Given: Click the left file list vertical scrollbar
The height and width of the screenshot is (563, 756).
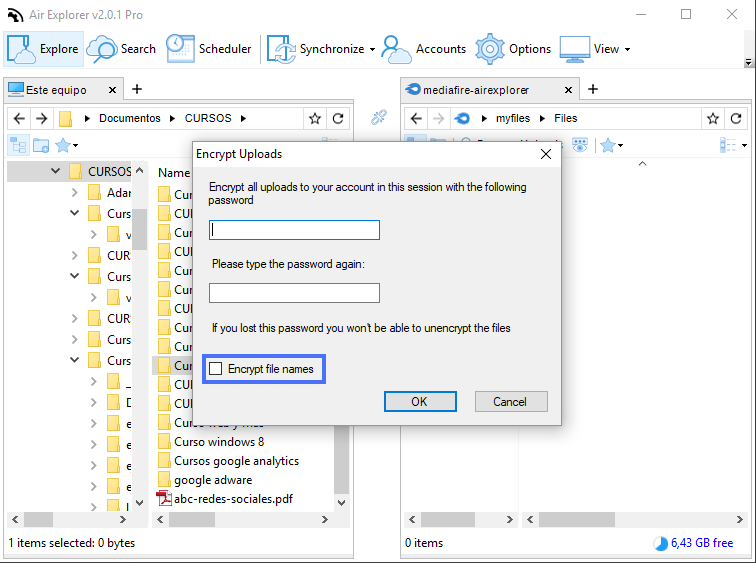Looking at the screenshot, I should pos(341,460).
